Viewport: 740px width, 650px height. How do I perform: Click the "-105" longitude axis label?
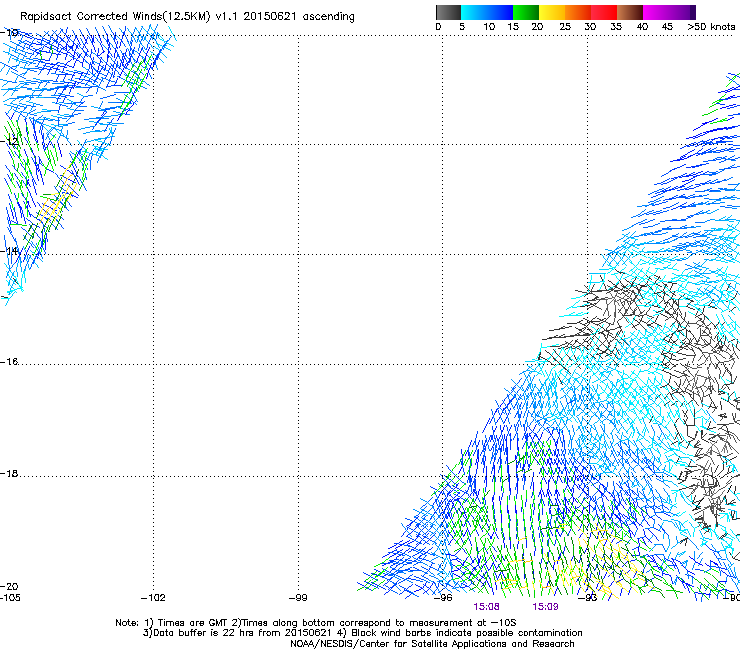click(x=11, y=597)
